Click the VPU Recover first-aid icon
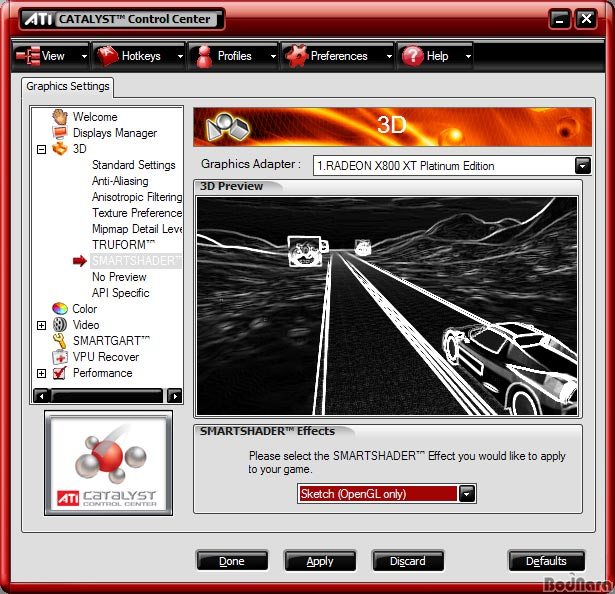Image resolution: width=615 pixels, height=594 pixels. click(60, 357)
